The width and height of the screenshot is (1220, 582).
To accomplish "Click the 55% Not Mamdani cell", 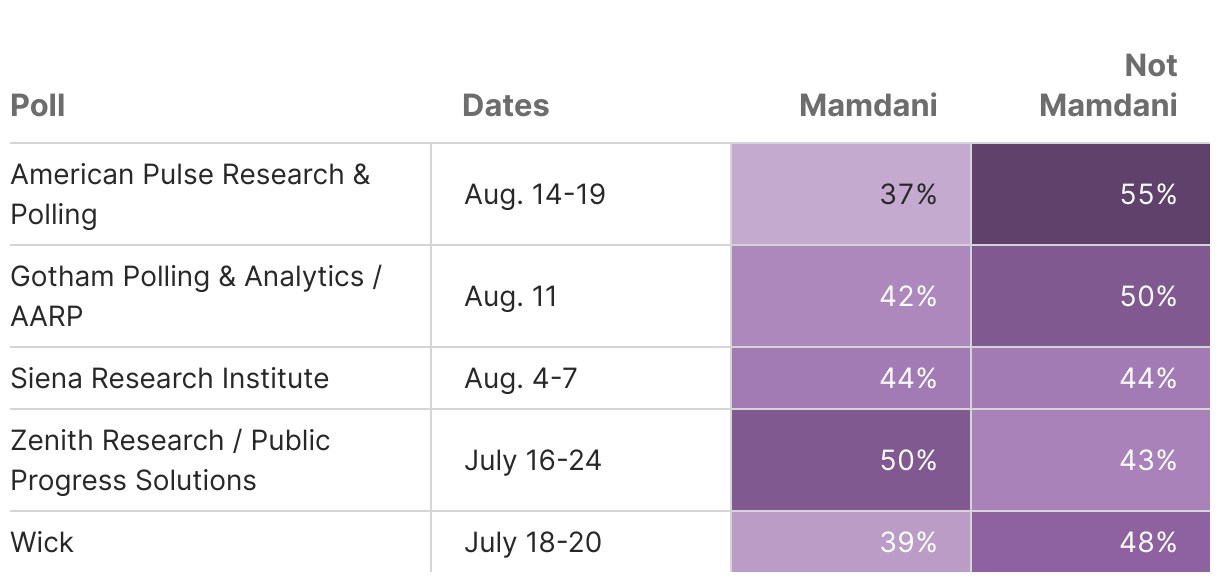I will [1091, 194].
